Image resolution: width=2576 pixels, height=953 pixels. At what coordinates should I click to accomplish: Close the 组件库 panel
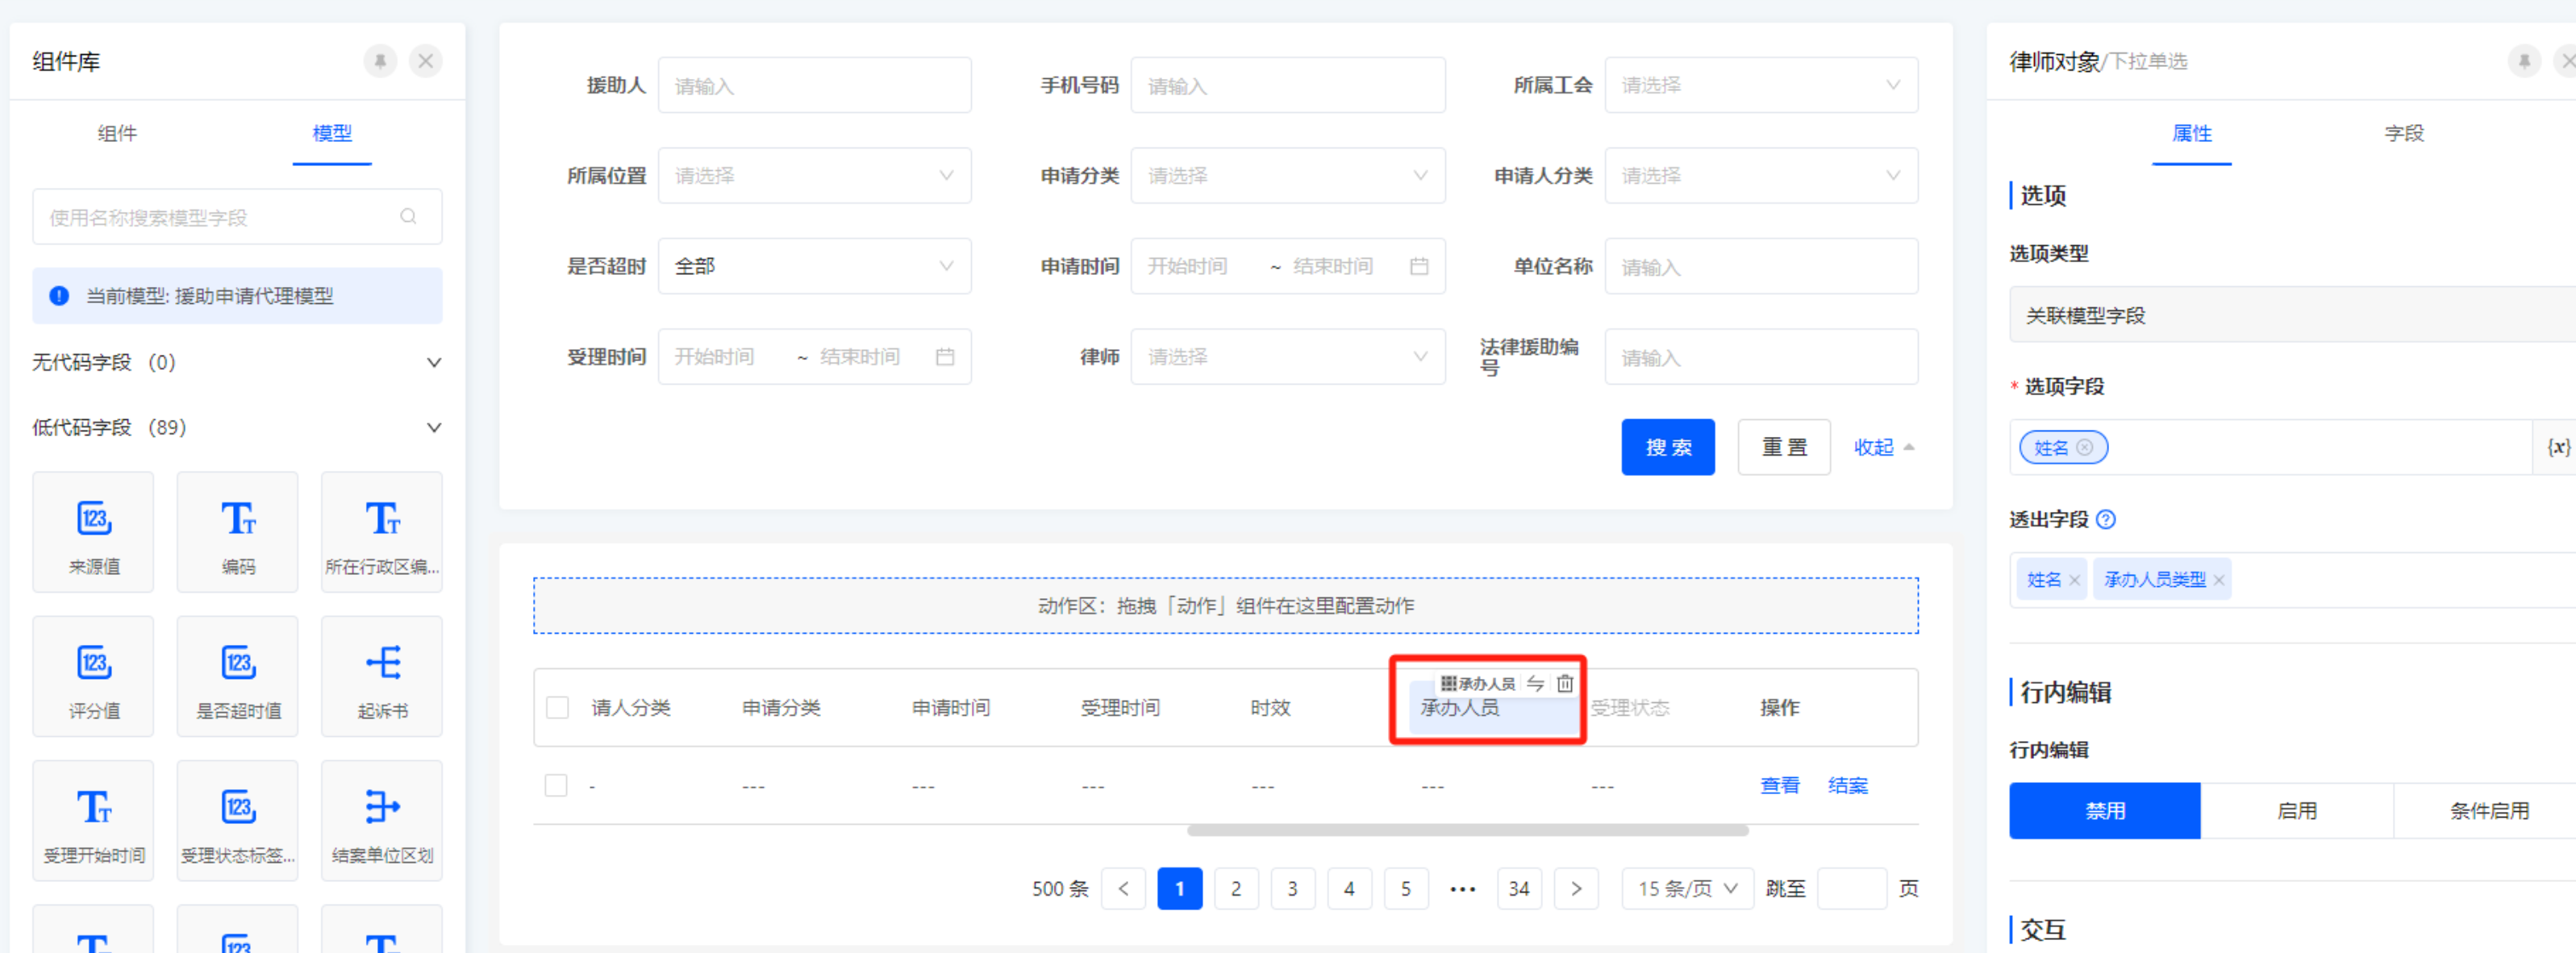426,61
